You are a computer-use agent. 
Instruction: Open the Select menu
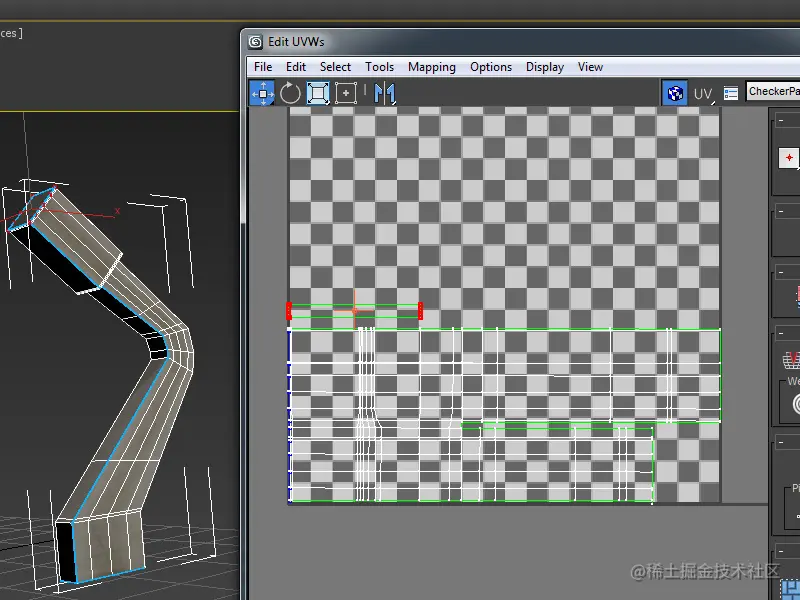(x=335, y=67)
